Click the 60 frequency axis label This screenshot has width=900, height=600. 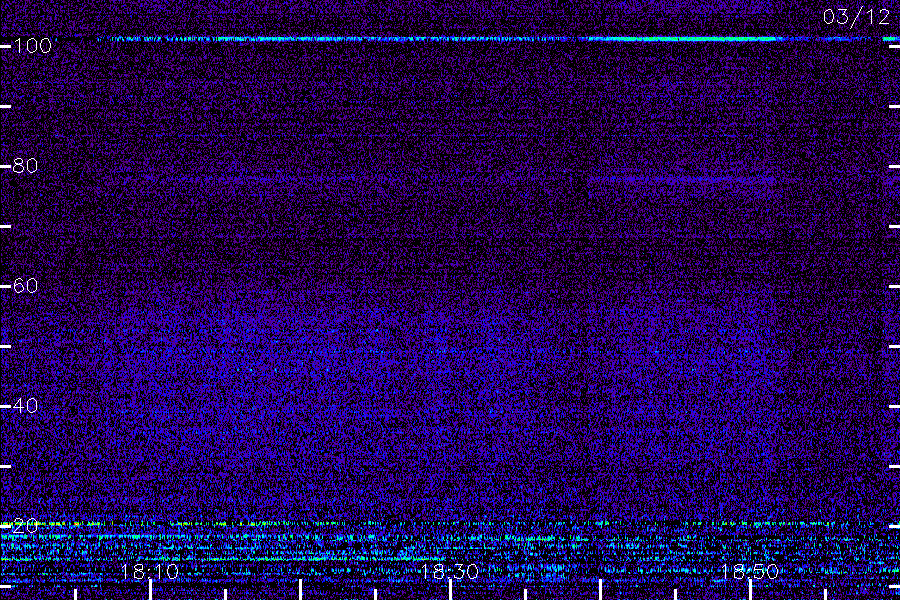pyautogui.click(x=25, y=286)
